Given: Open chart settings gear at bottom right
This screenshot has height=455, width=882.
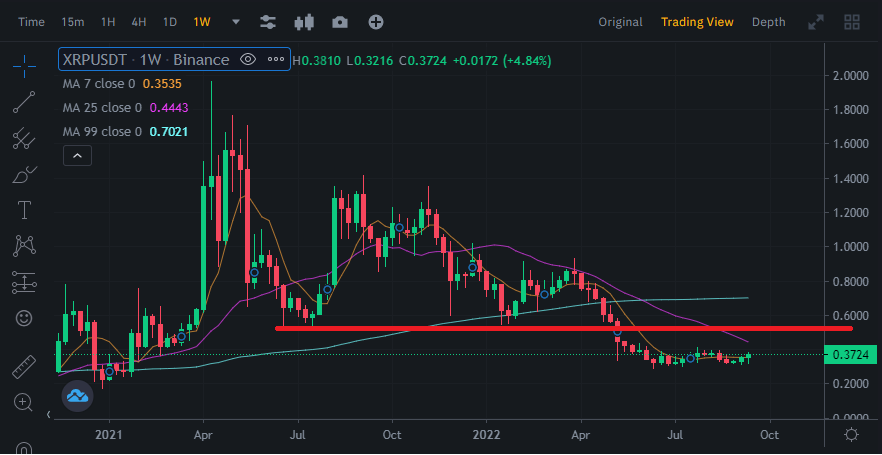Looking at the screenshot, I should point(852,435).
